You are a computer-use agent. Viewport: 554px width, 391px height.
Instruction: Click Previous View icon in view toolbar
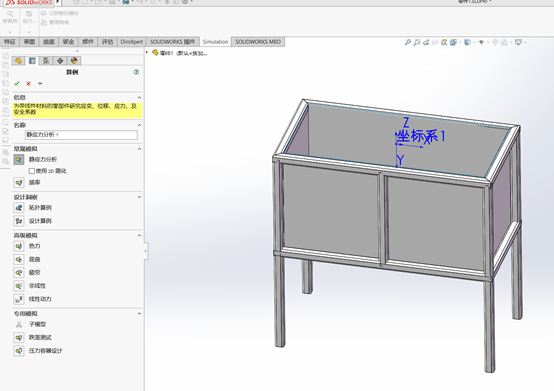pyautogui.click(x=426, y=42)
